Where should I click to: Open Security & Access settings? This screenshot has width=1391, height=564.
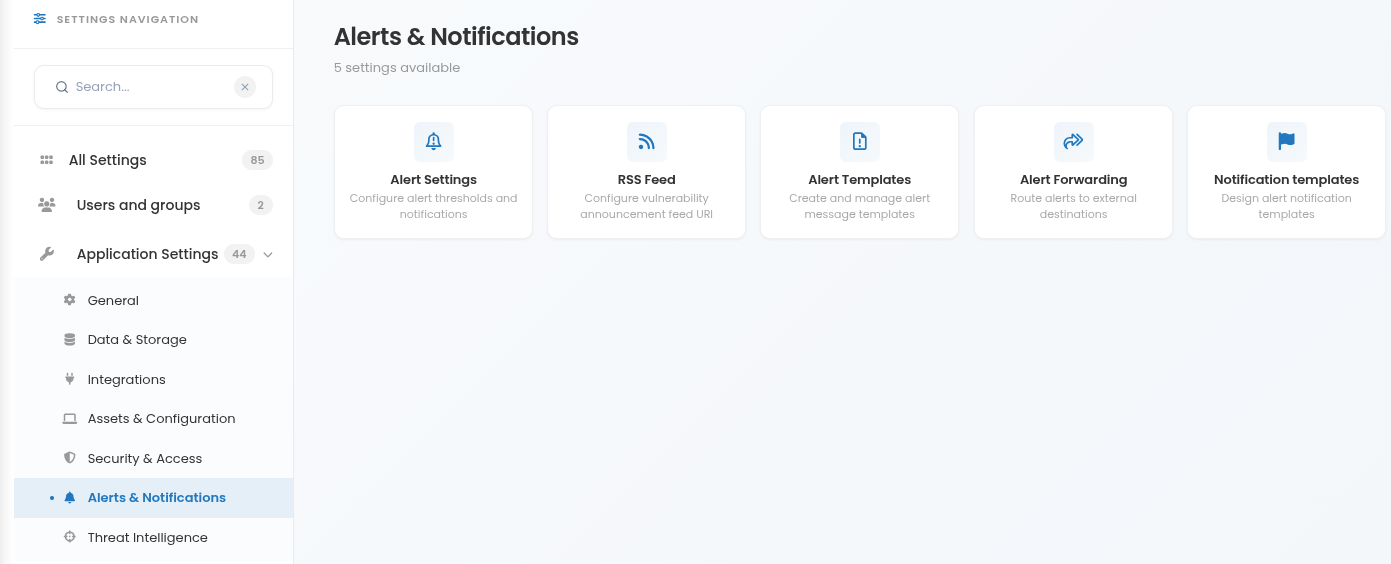145,458
